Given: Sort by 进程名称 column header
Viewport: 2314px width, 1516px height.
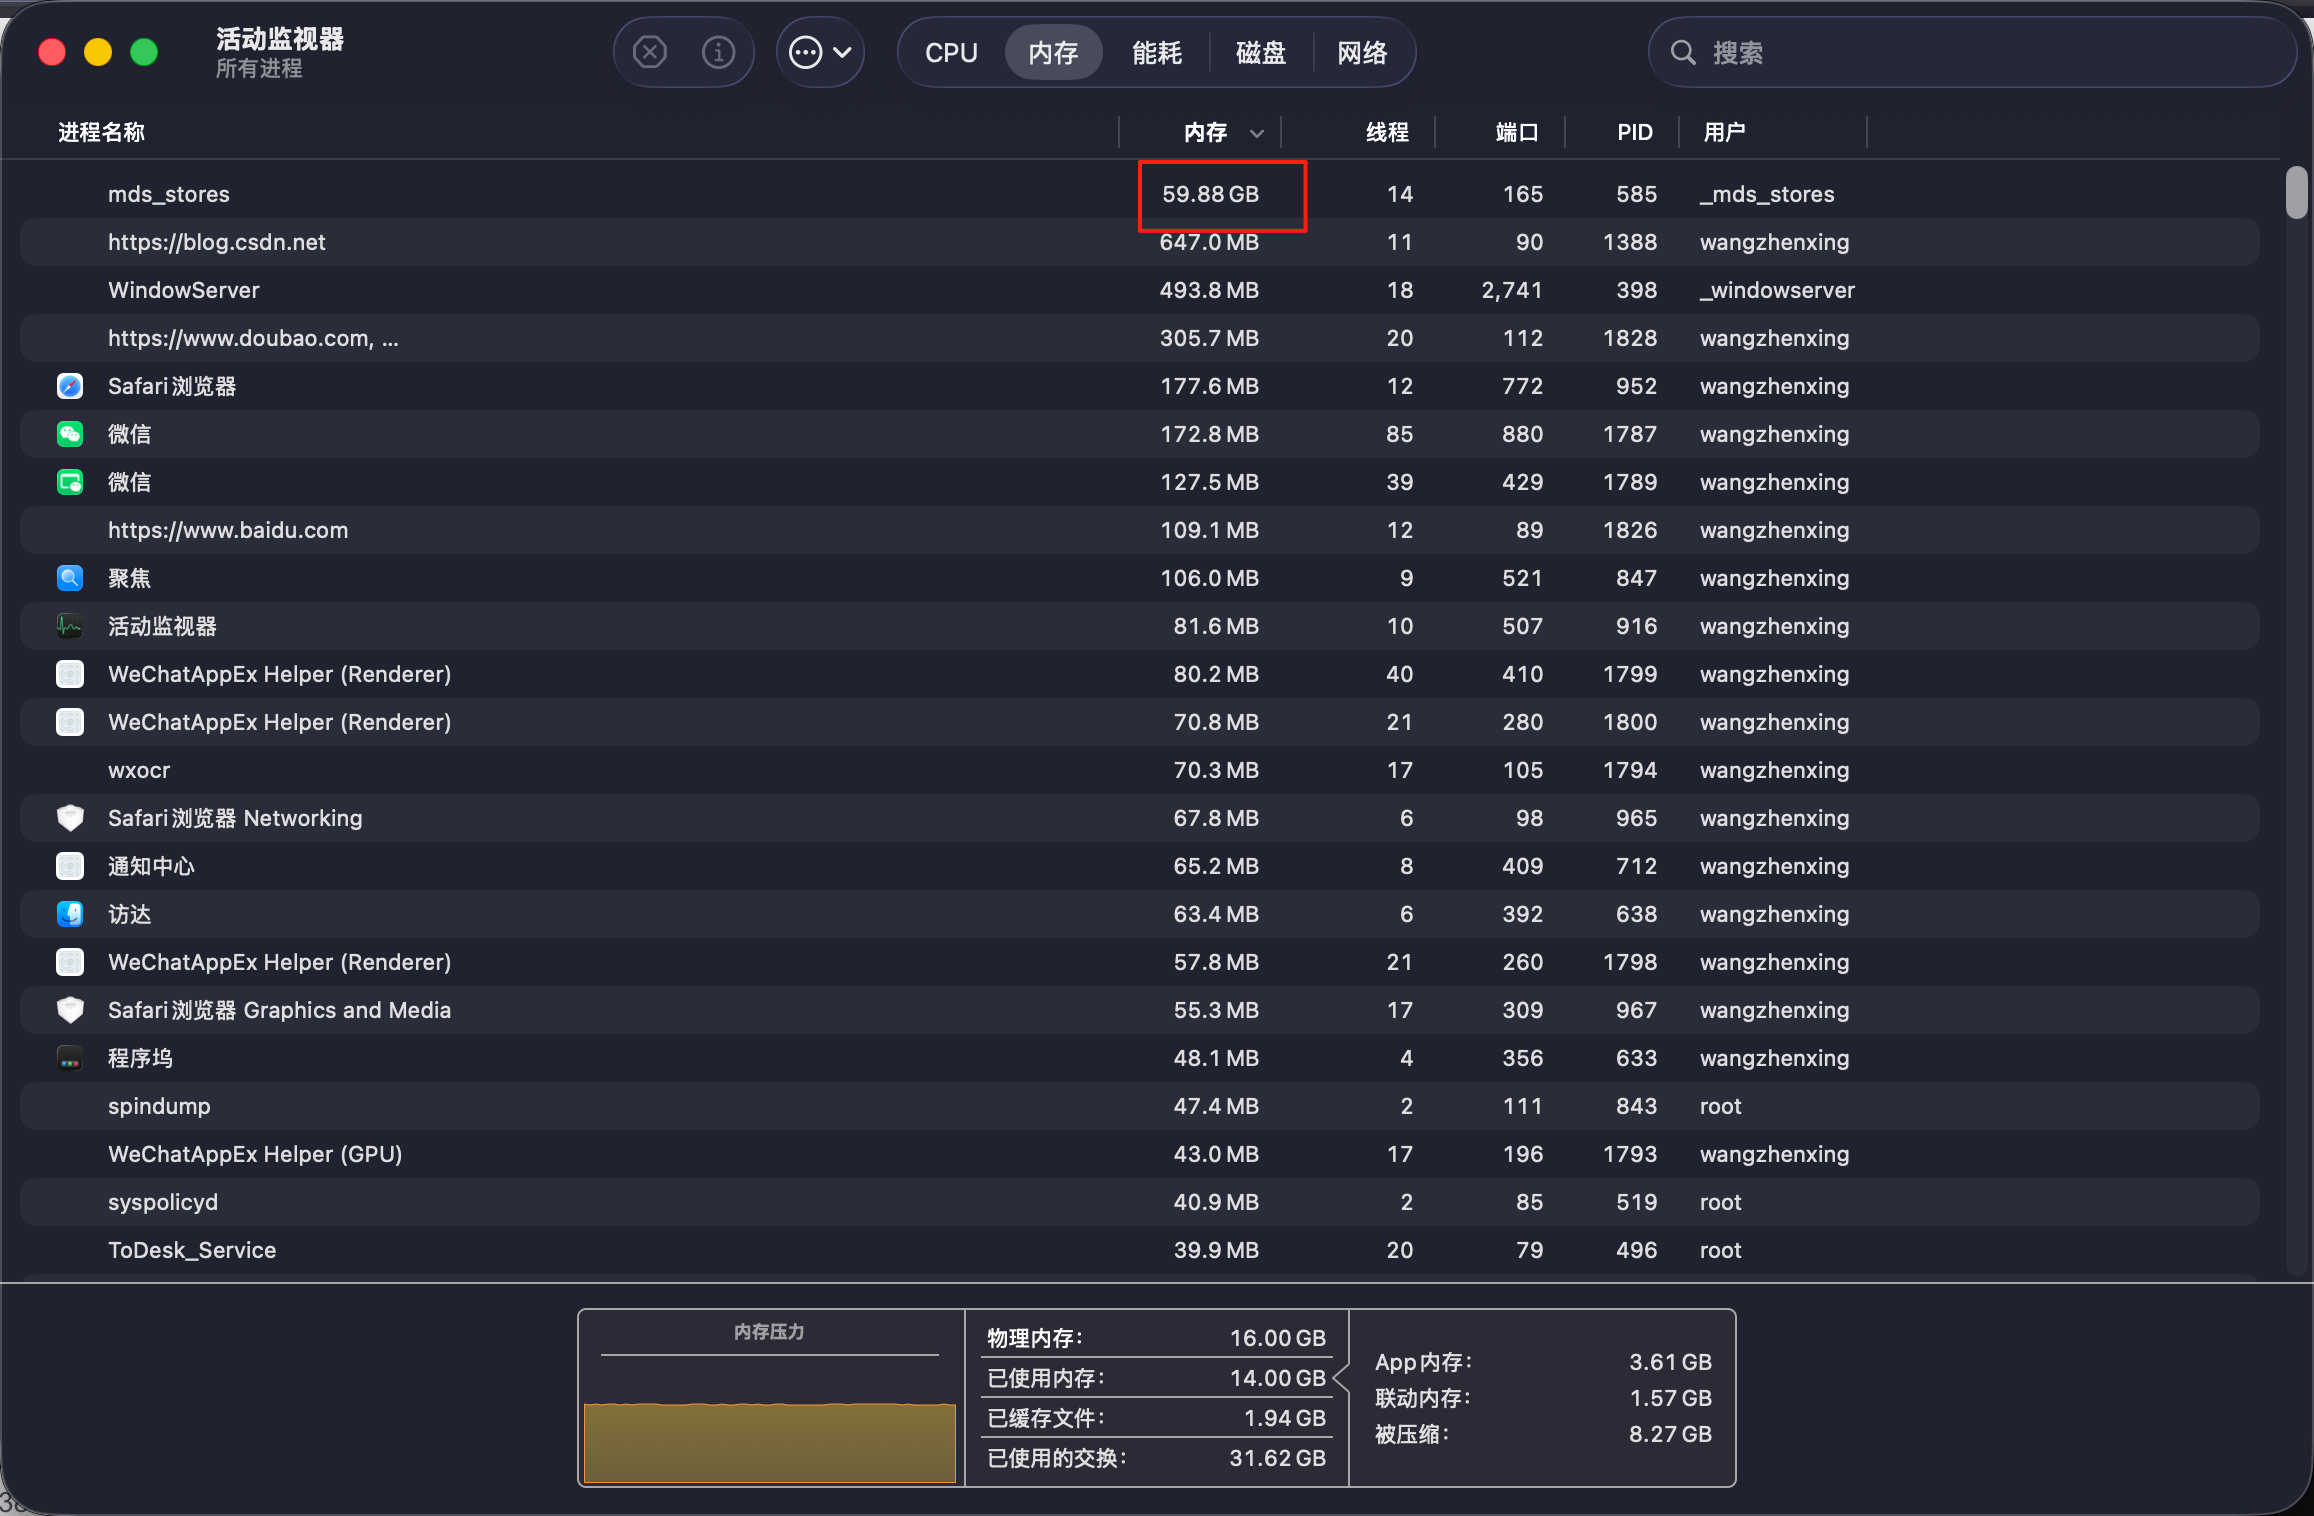Looking at the screenshot, I should 101,132.
